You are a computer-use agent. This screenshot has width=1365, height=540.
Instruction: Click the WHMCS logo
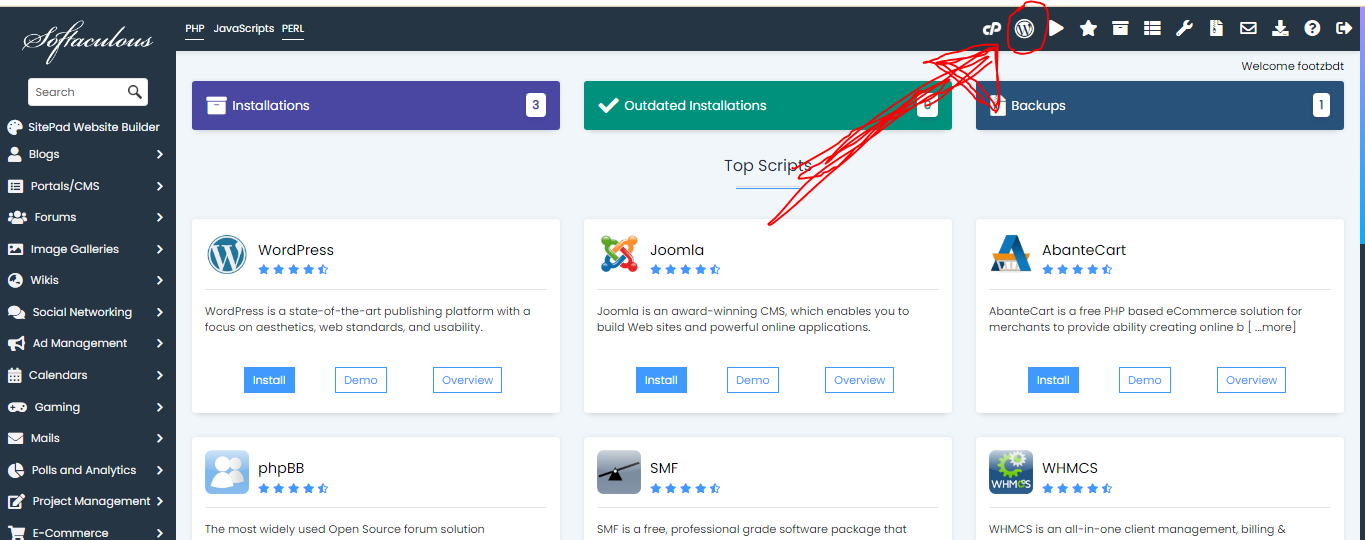pyautogui.click(x=1011, y=472)
